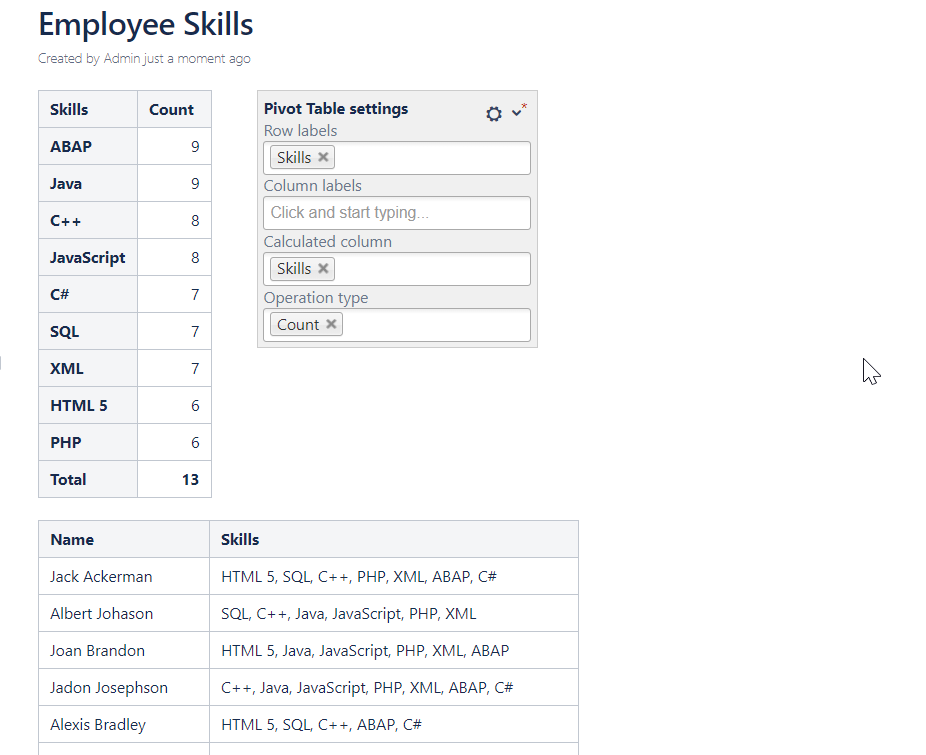Click the Name column header

72,539
